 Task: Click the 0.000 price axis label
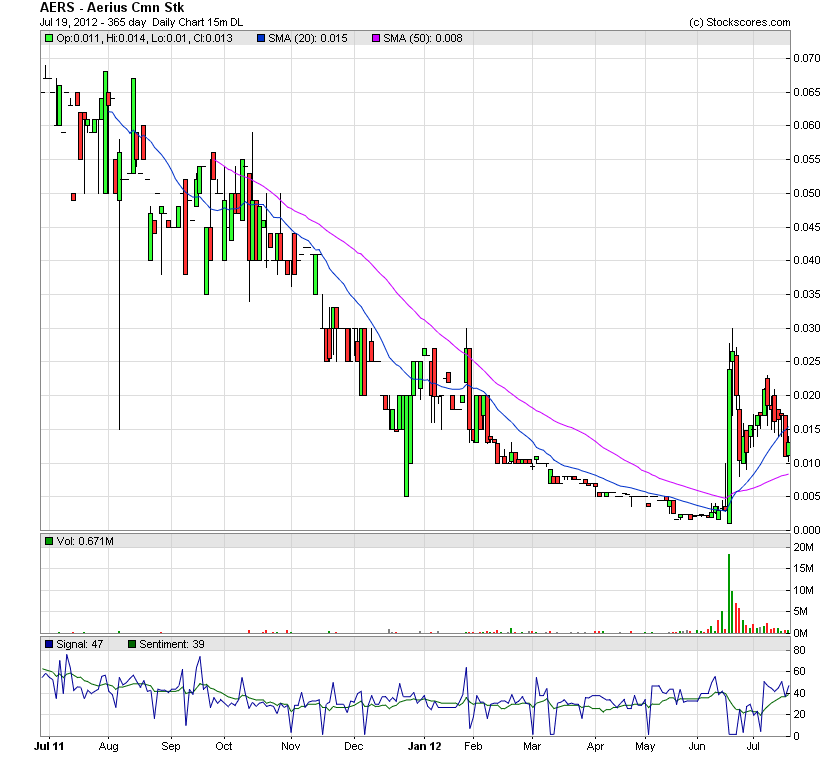[807, 530]
